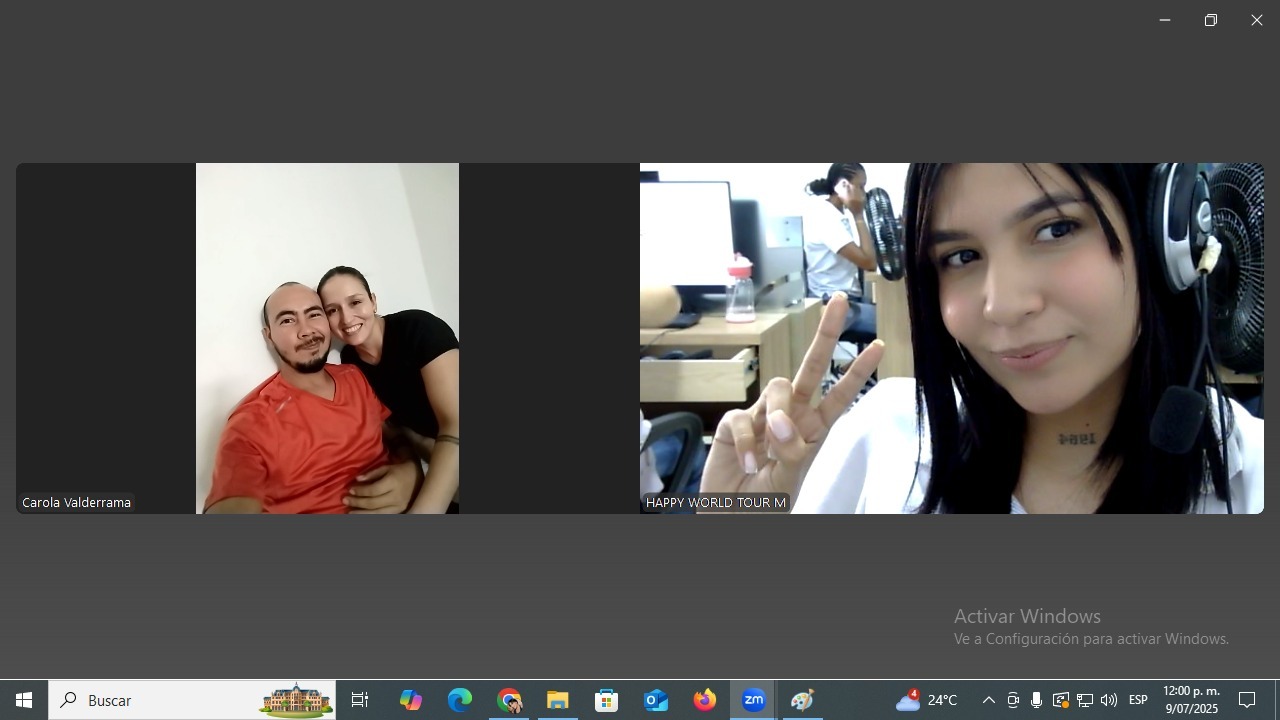Image resolution: width=1280 pixels, height=720 pixels.
Task: Open the Windows Start menu
Action: [x=24, y=700]
